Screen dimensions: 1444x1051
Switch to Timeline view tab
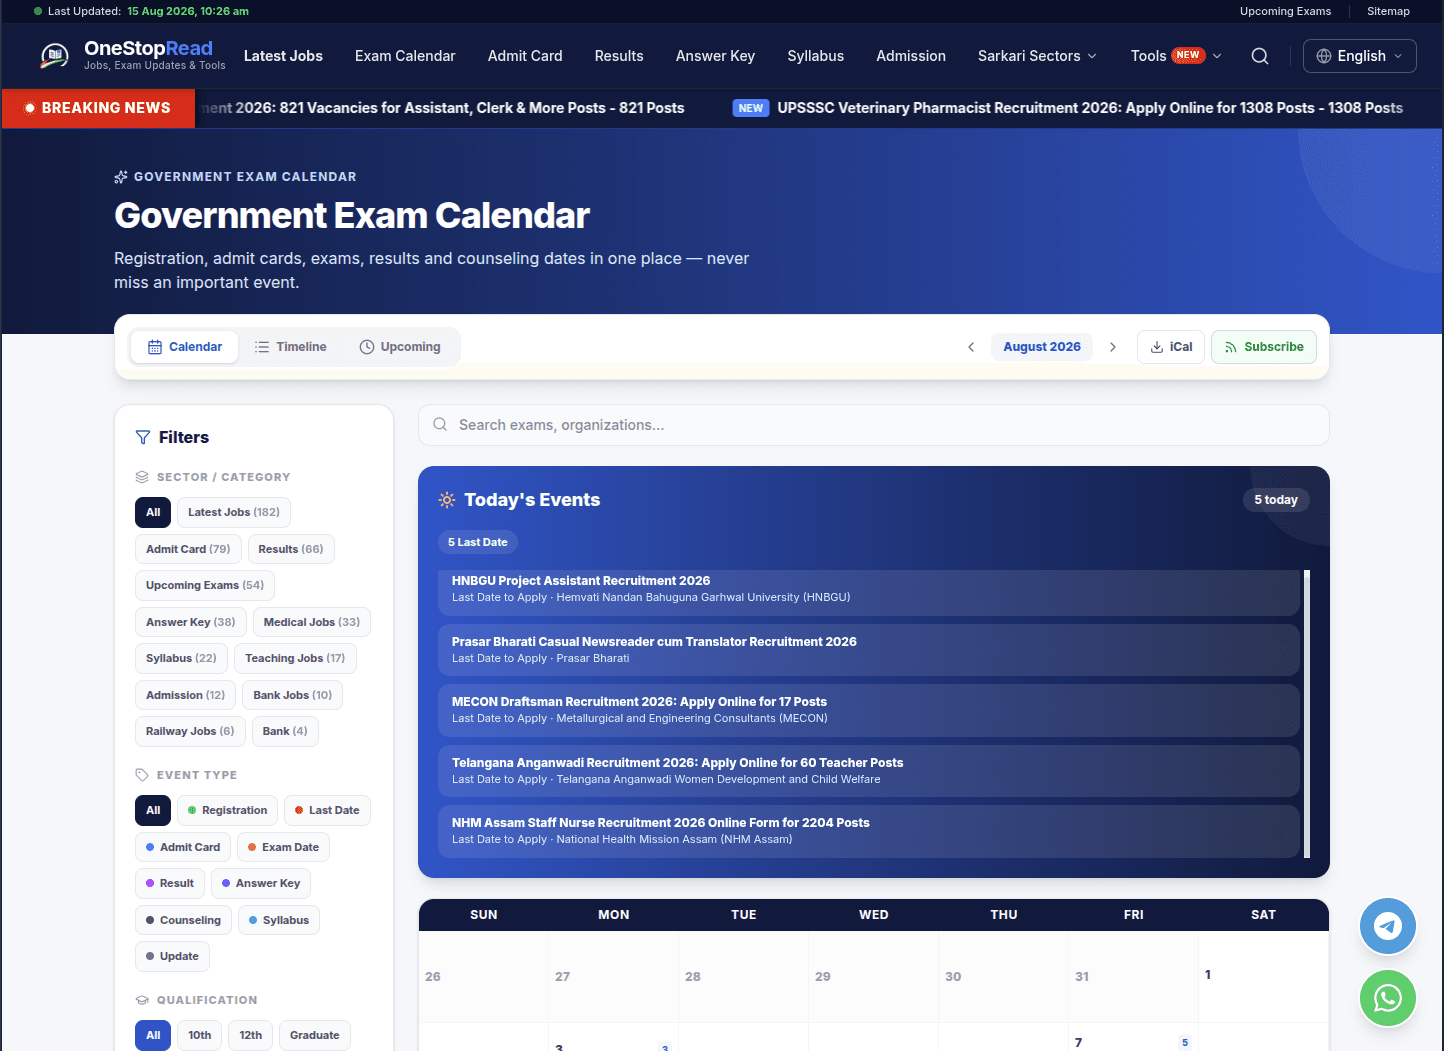point(290,347)
